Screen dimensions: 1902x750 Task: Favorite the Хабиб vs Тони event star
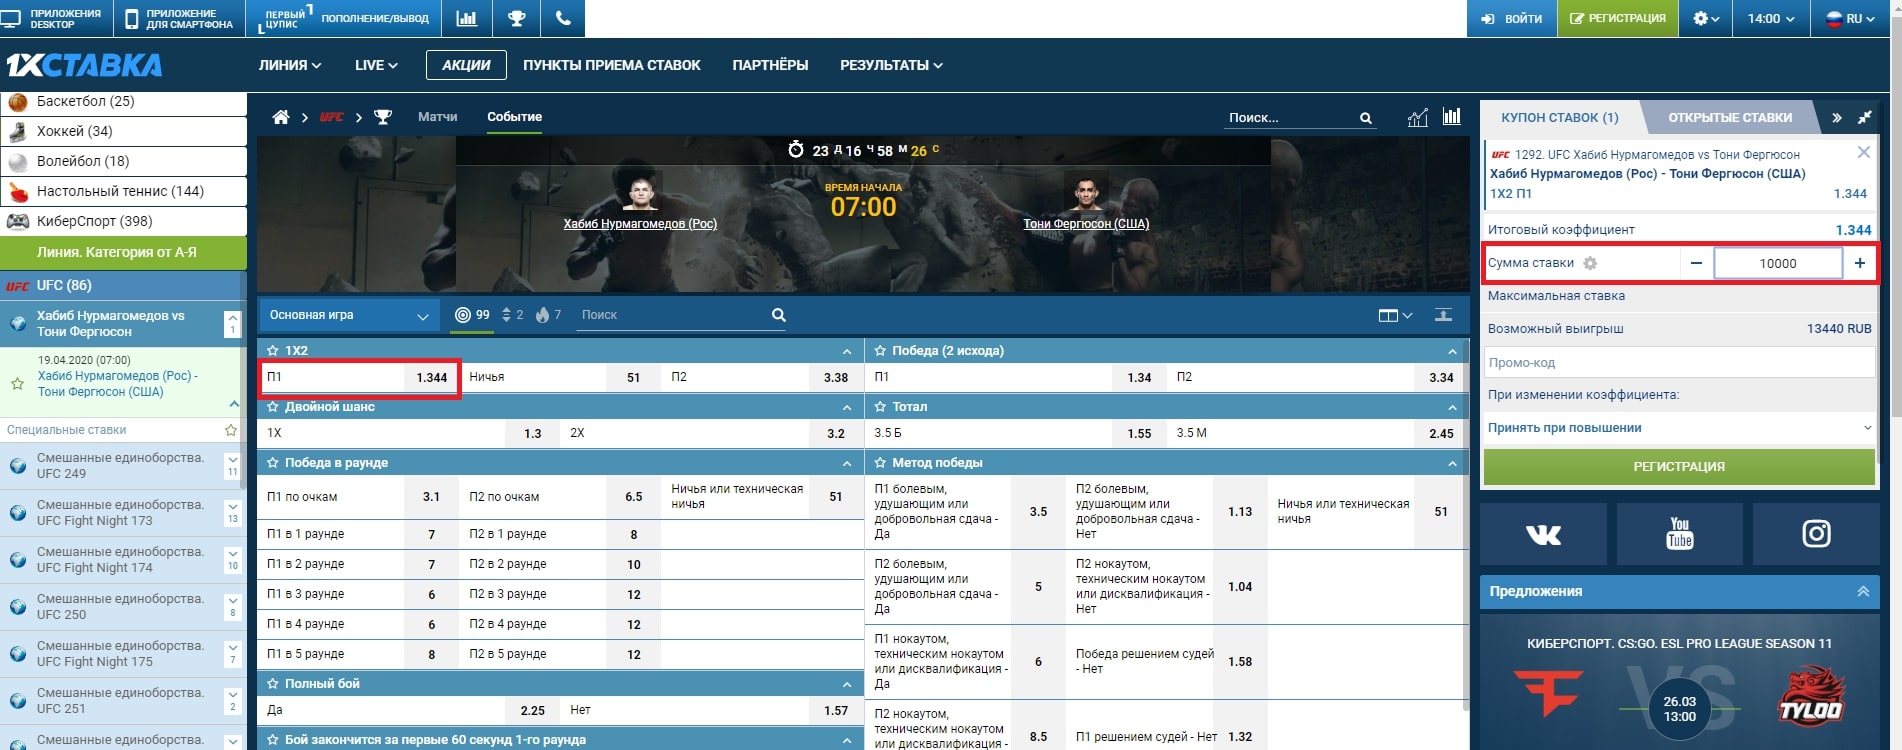pos(17,384)
